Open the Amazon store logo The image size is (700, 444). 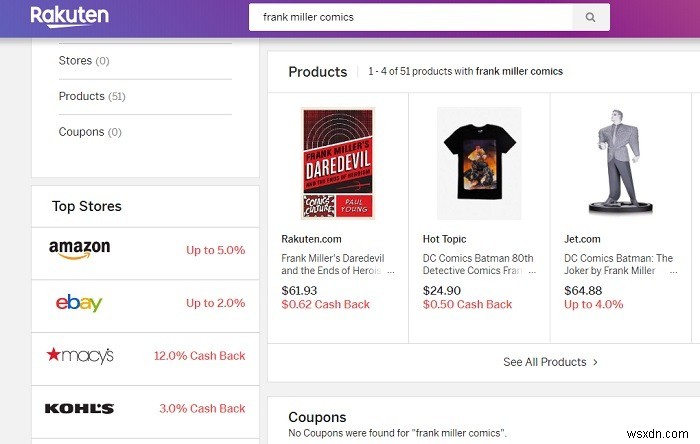(79, 250)
